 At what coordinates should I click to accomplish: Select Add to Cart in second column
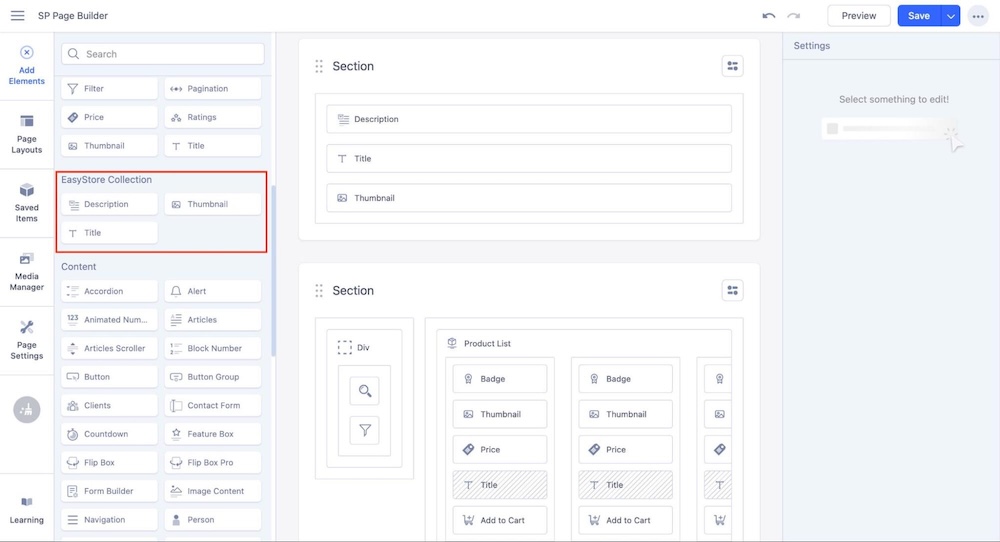point(625,520)
